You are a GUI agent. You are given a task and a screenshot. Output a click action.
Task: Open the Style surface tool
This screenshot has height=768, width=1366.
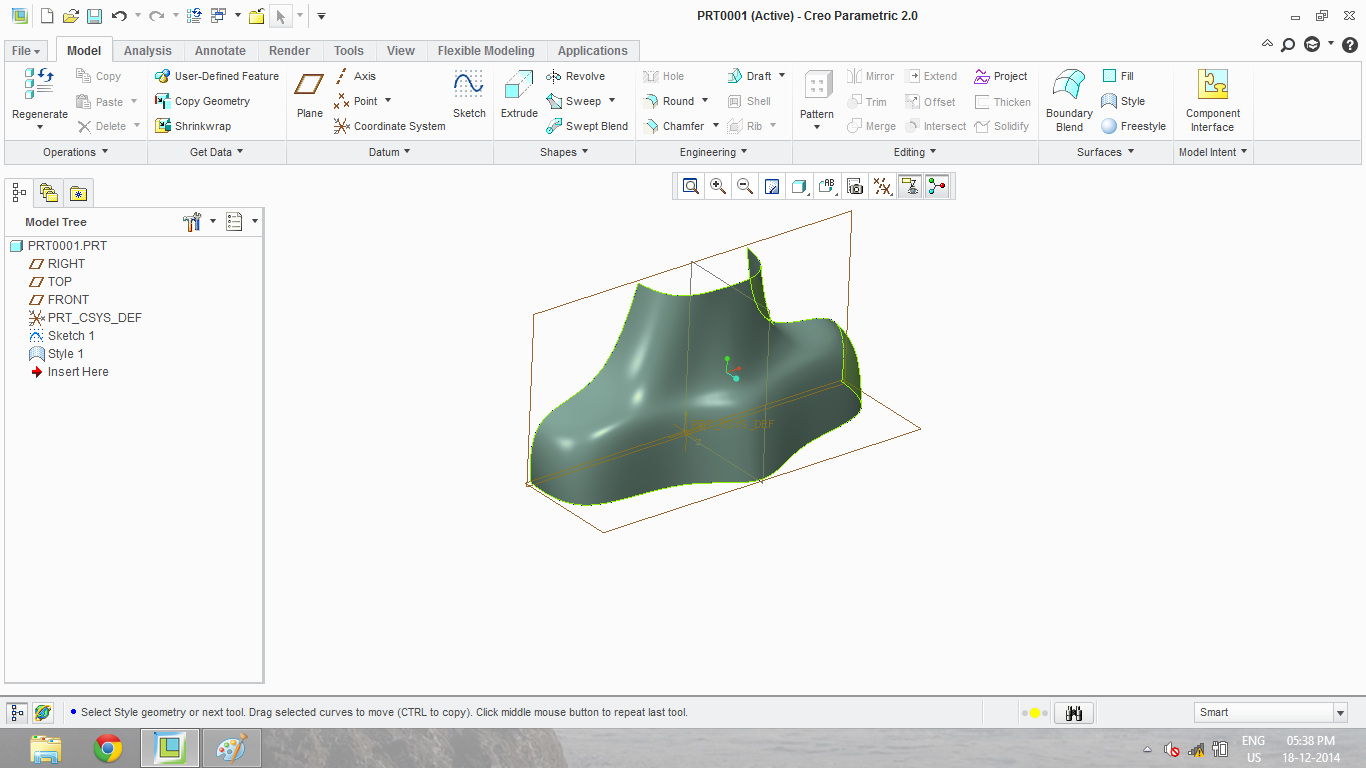(x=1123, y=101)
